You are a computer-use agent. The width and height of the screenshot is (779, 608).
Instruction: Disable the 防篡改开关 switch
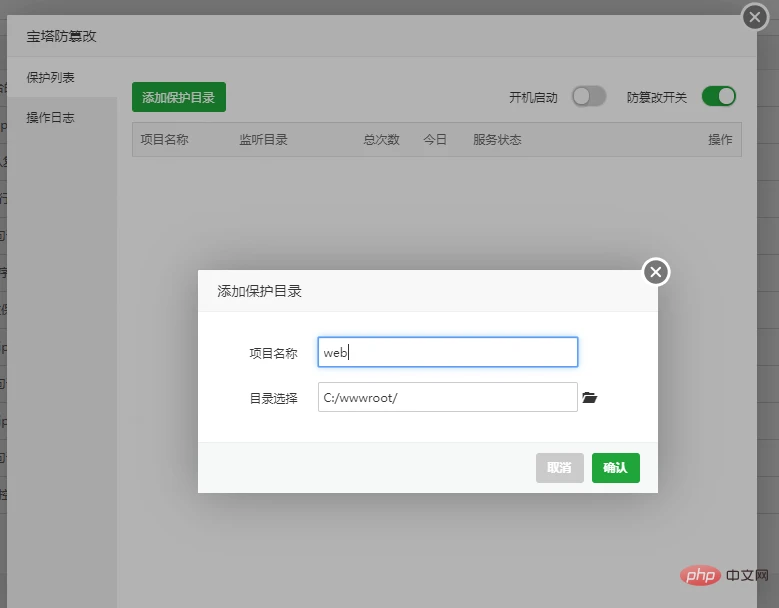point(718,96)
